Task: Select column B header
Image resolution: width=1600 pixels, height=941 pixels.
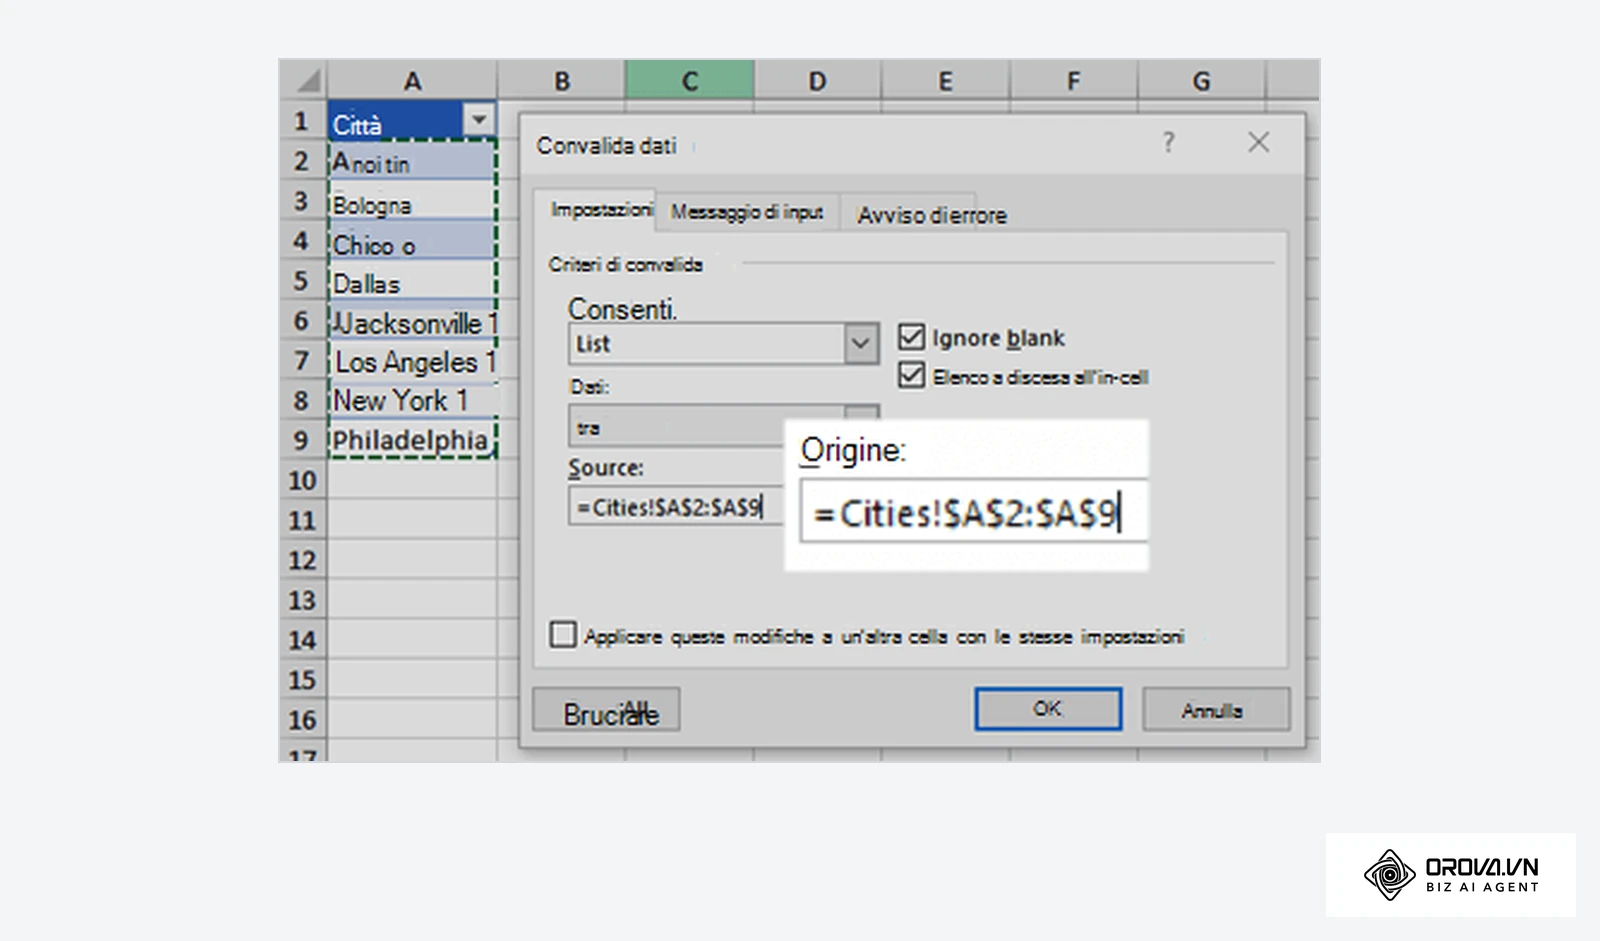Action: (562, 80)
